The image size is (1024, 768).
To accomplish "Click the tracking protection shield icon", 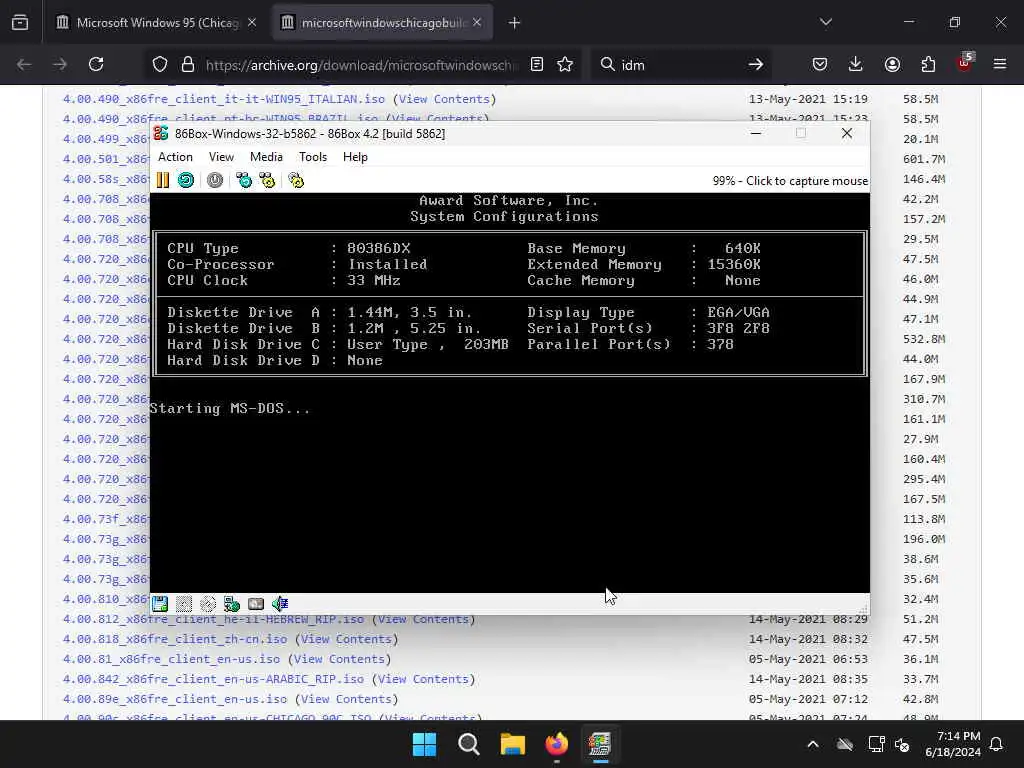I will pos(160,64).
